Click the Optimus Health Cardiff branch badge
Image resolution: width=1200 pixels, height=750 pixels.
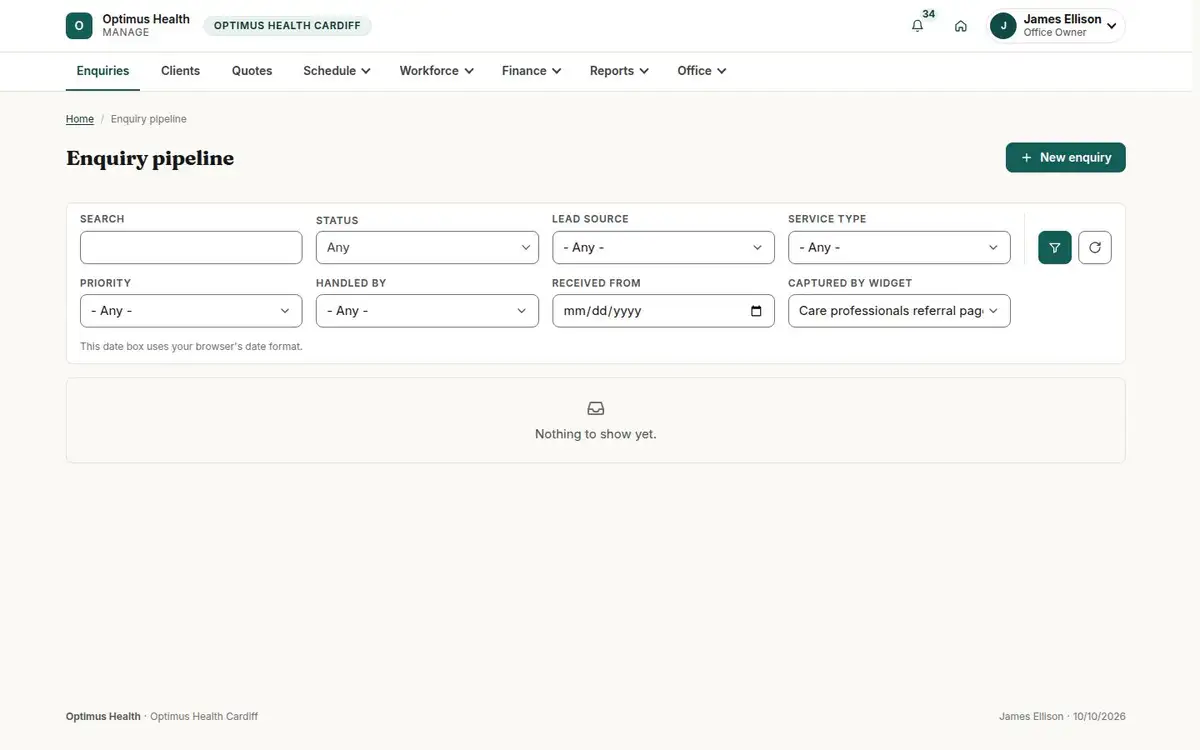click(287, 26)
